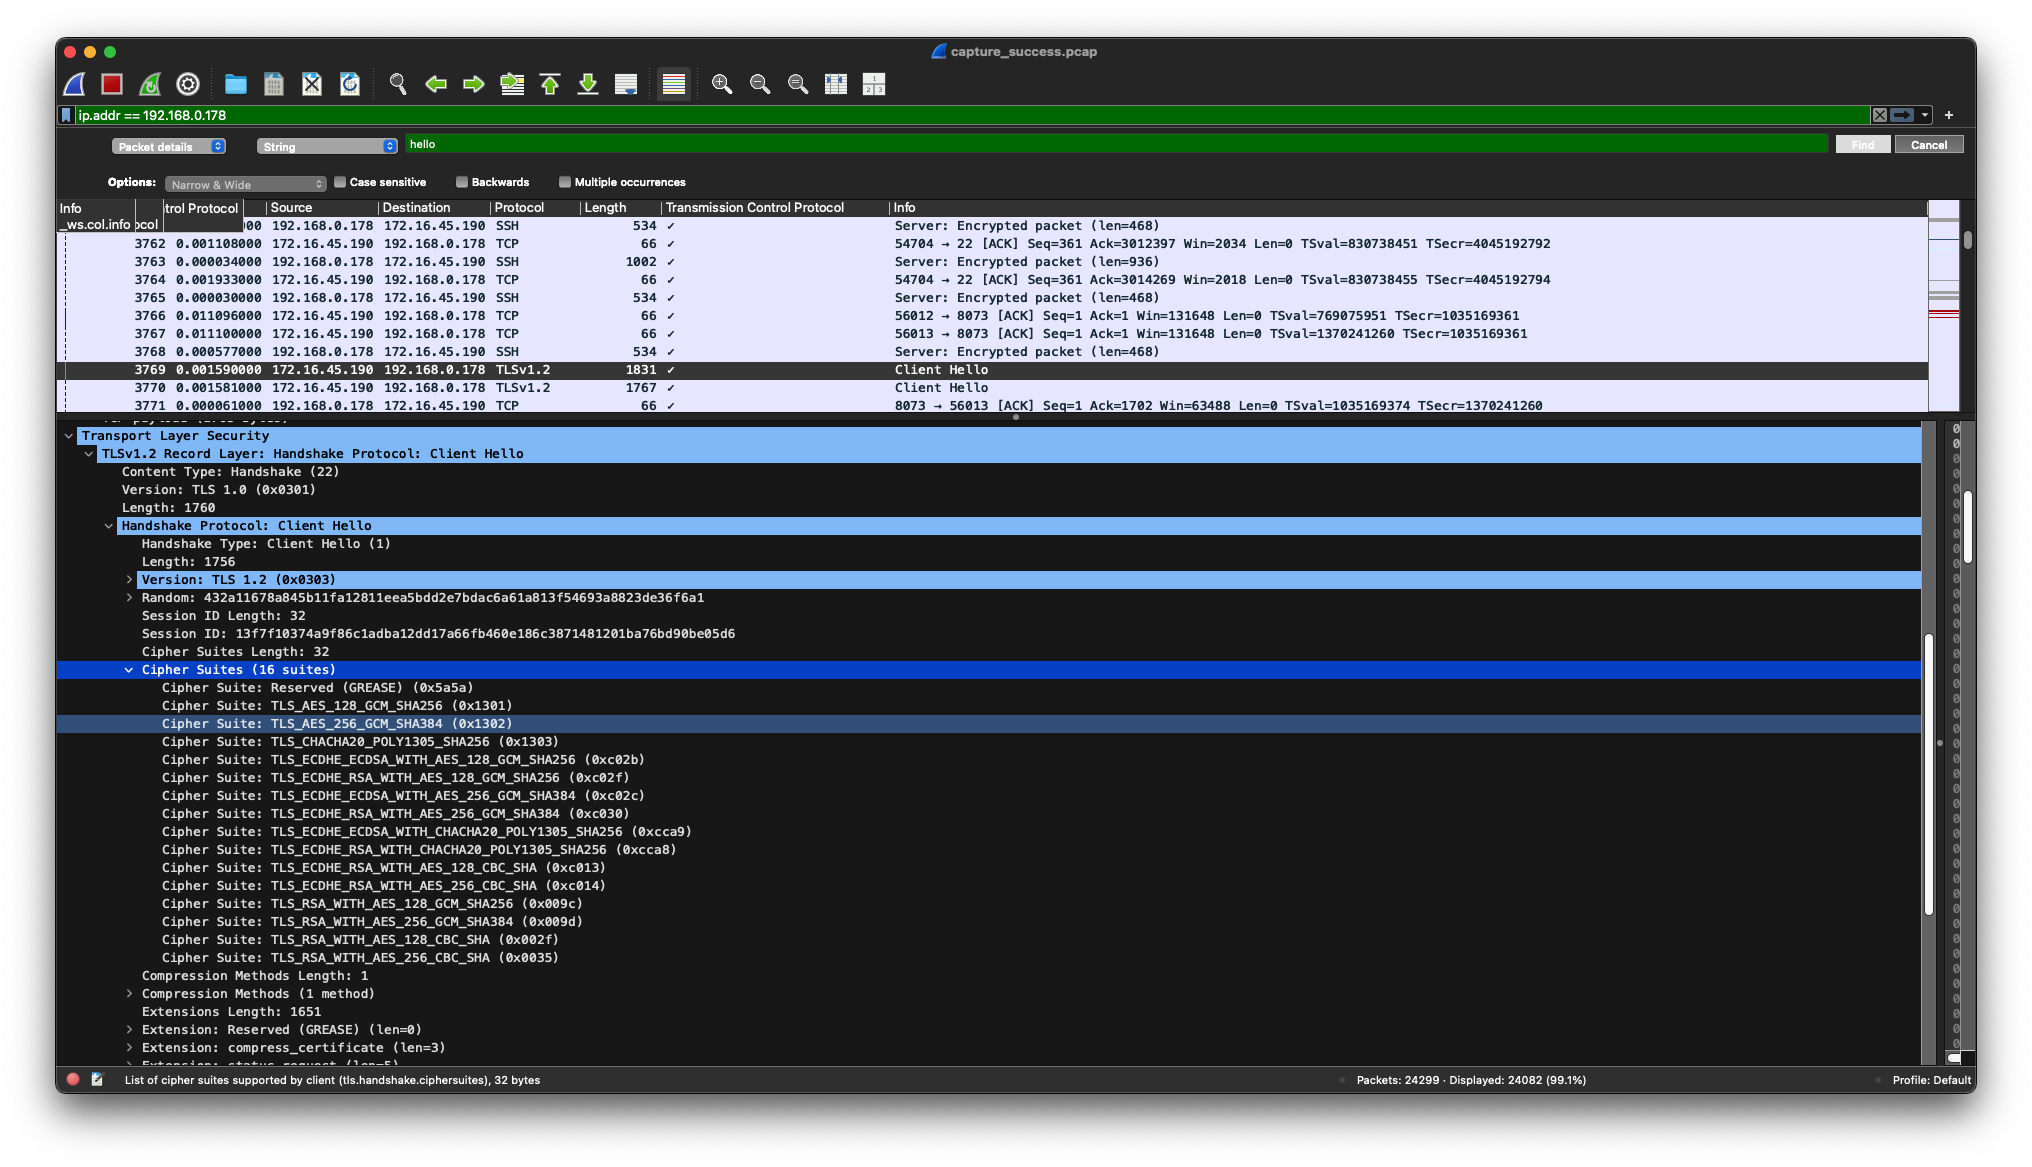The height and width of the screenshot is (1167, 2032).
Task: Open the Packet details search-in dropdown
Action: tap(168, 146)
